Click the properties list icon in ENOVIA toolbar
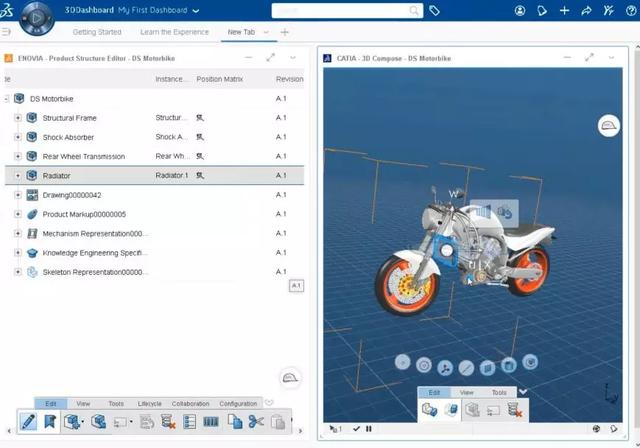Screen dimensions: 640x448 pos(189,421)
